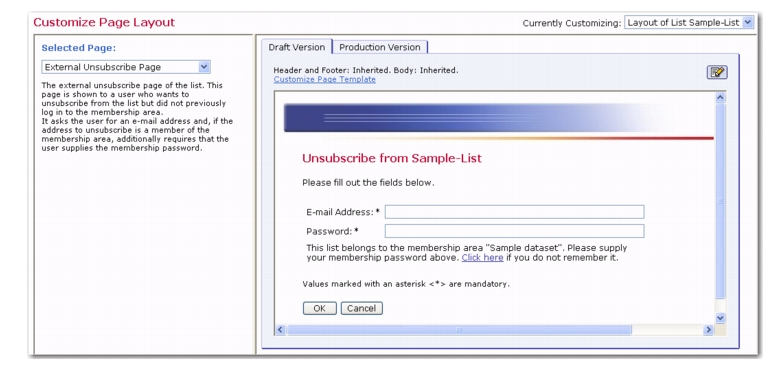773x378 pixels.
Task: Select the Draft Version tab
Action: (297, 47)
